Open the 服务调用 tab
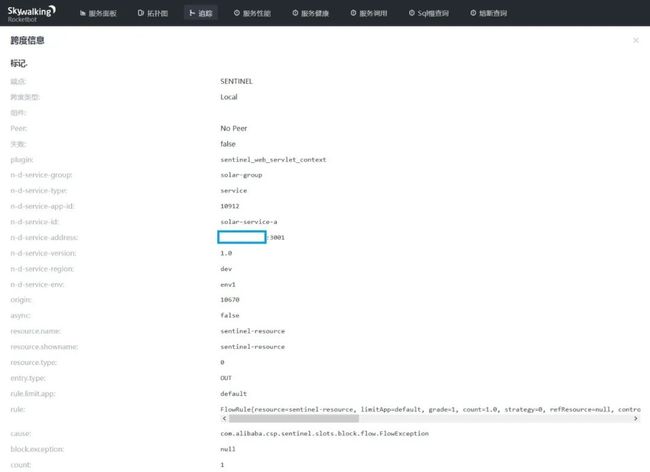Screen dimensions: 650x472 pyautogui.click(x=369, y=13)
